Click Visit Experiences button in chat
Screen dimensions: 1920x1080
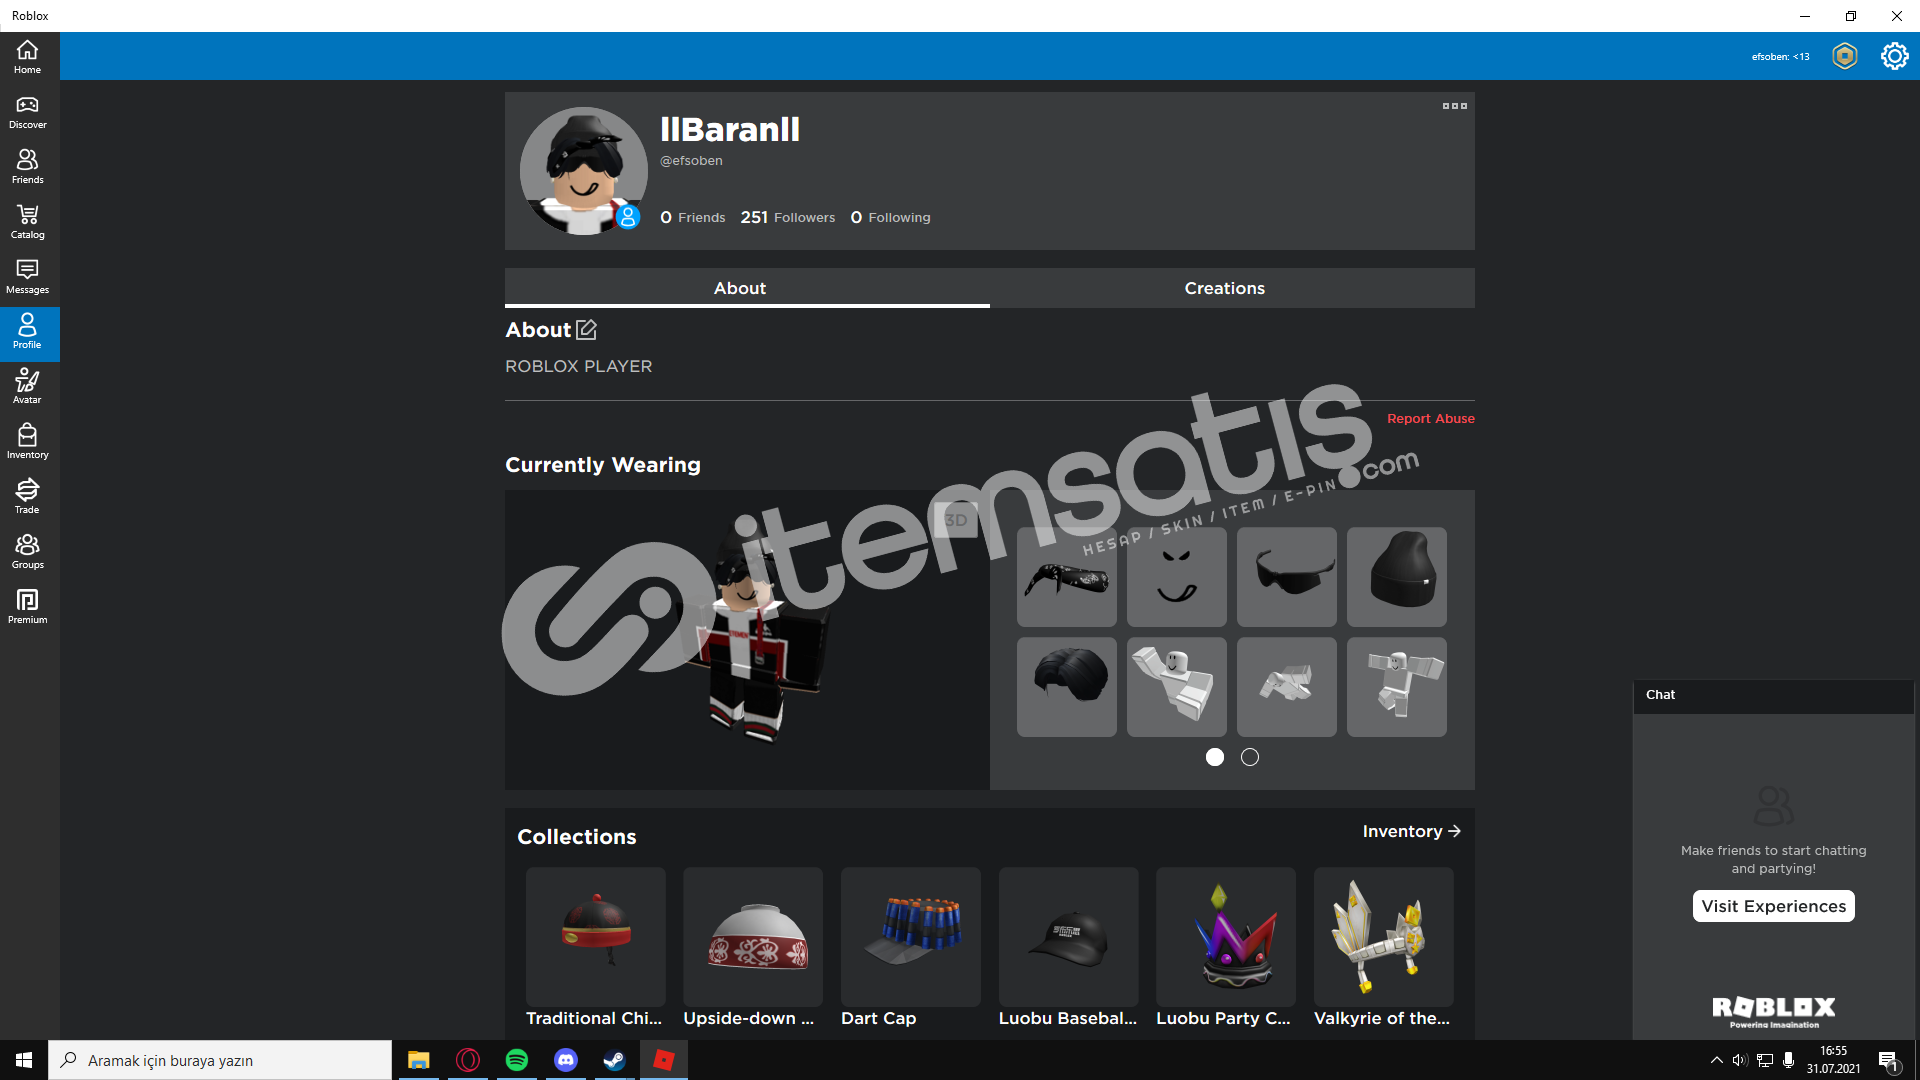click(1774, 906)
